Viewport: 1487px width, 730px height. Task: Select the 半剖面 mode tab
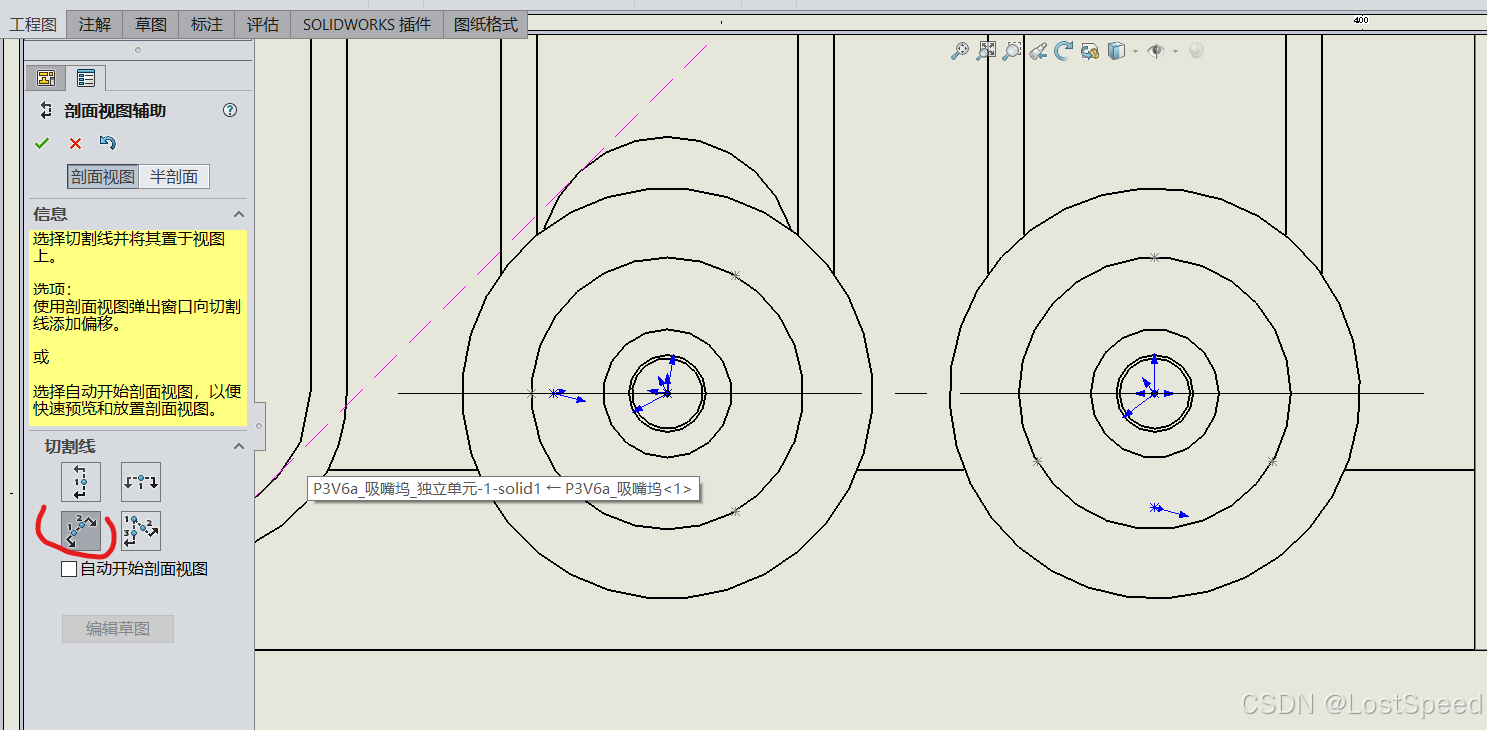174,177
